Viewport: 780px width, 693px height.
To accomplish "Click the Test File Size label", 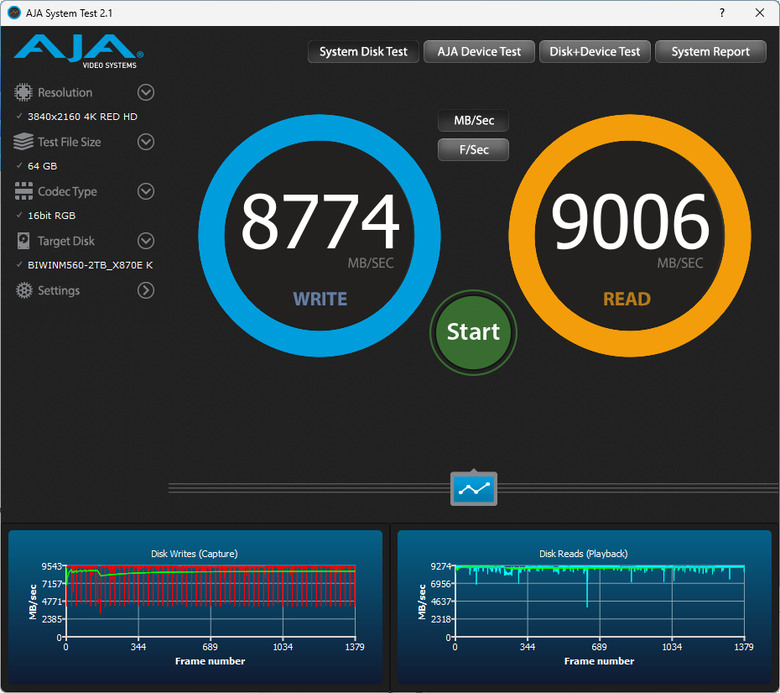I will coord(69,142).
